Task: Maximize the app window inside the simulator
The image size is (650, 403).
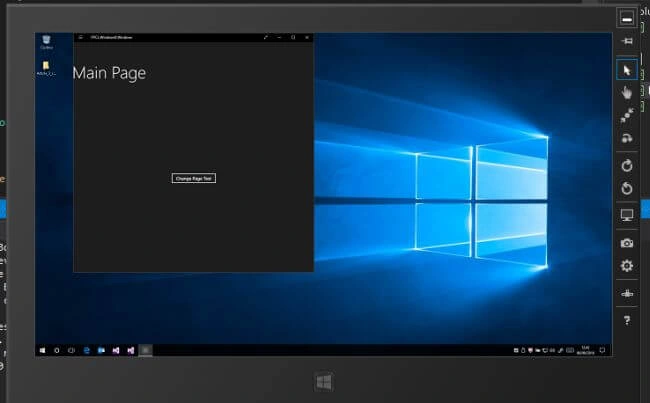Action: tap(293, 37)
